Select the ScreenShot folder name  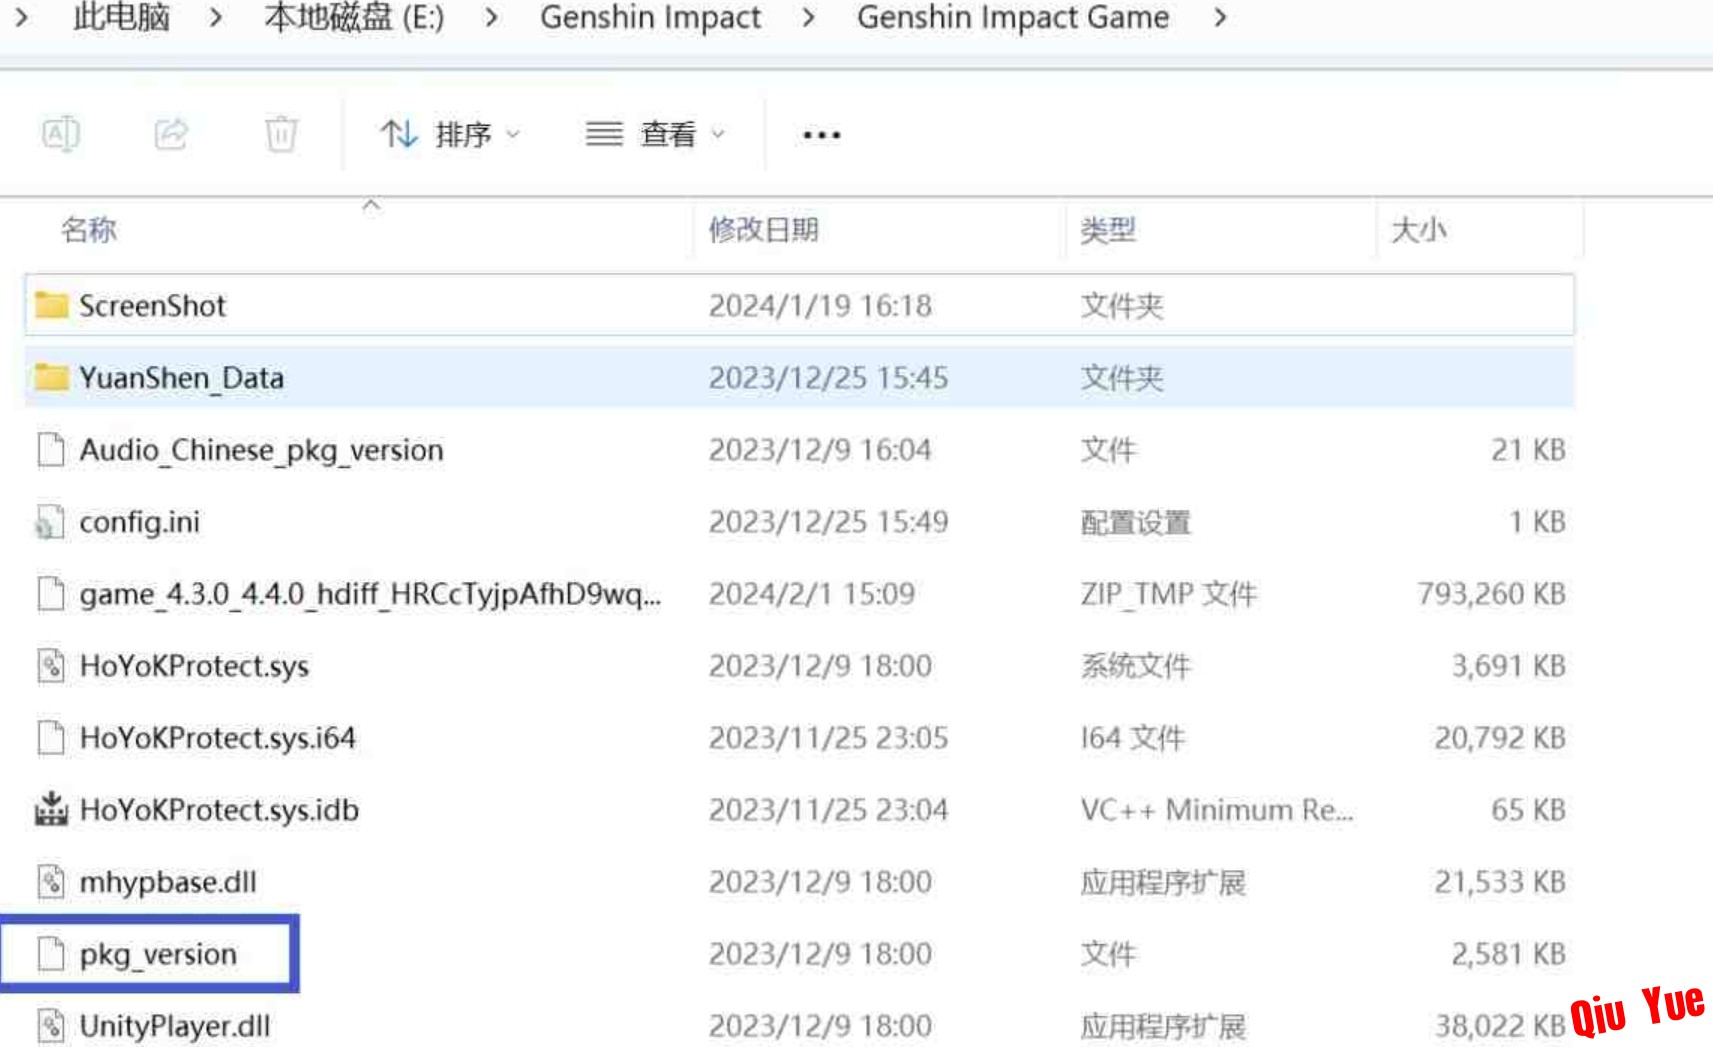click(x=153, y=305)
